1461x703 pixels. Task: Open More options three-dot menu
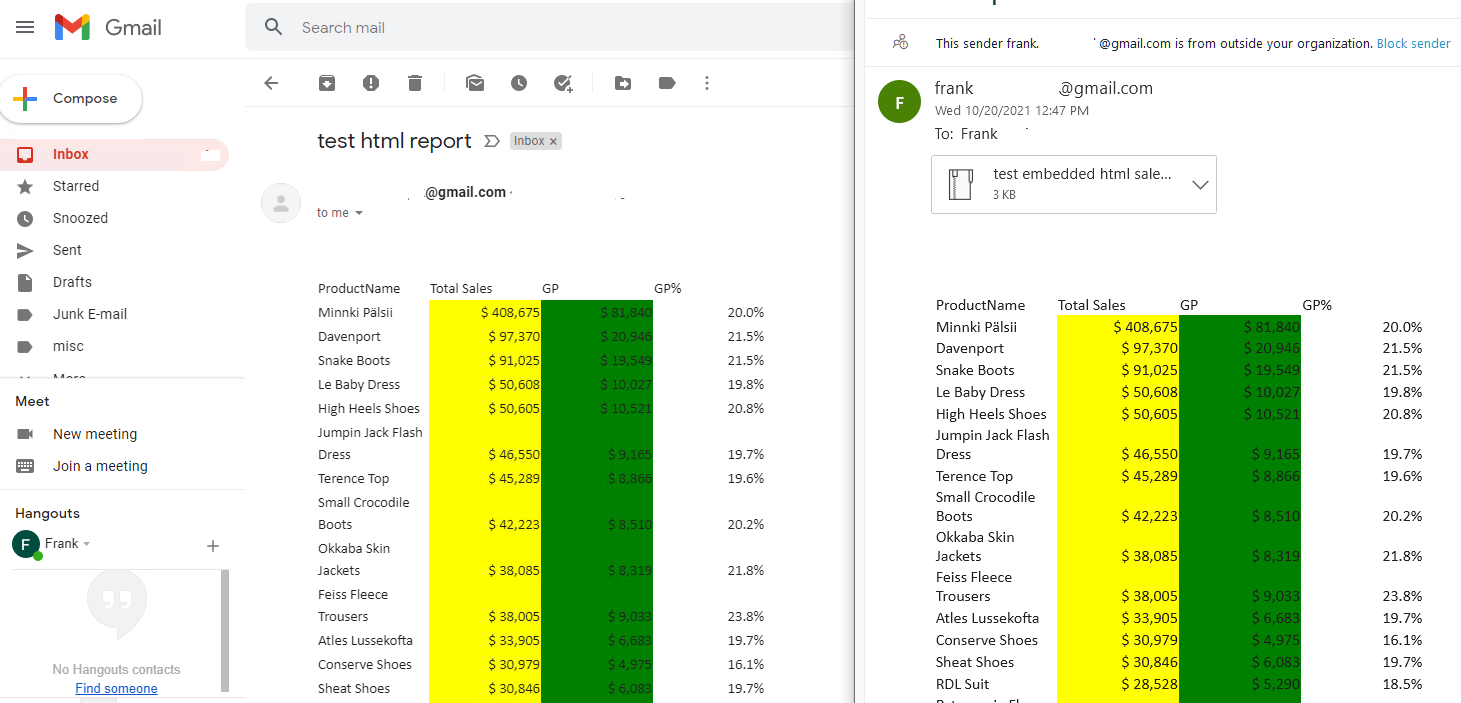tap(707, 83)
